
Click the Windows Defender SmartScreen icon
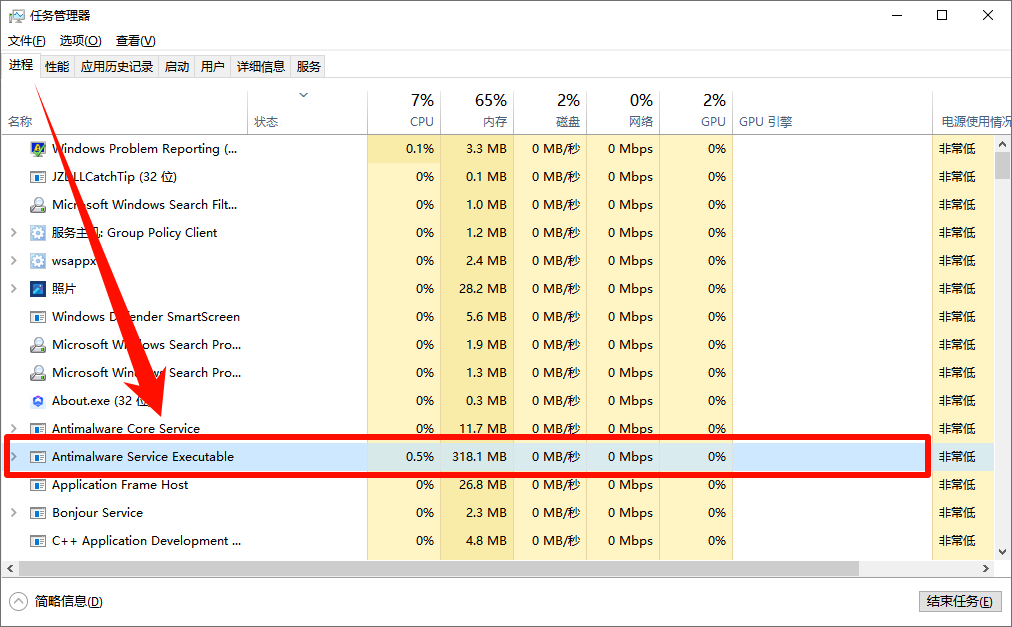(37, 316)
